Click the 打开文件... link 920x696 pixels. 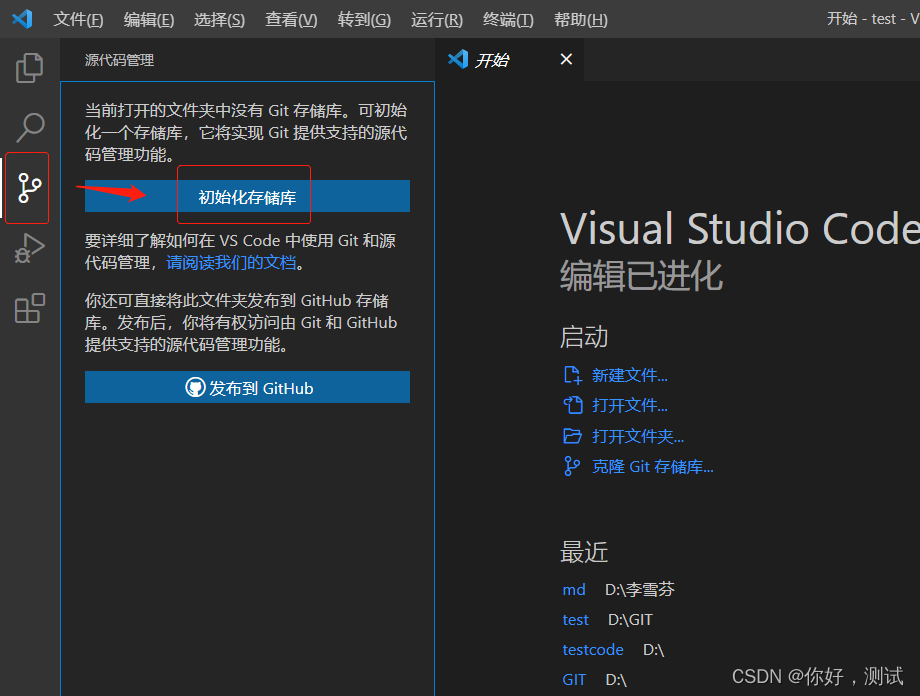[x=630, y=406]
